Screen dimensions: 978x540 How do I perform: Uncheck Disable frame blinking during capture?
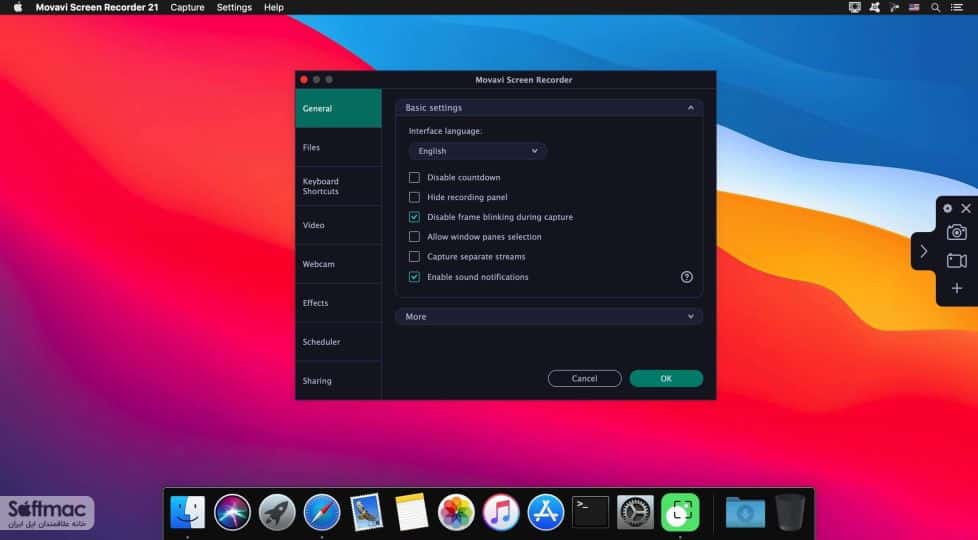coord(414,217)
